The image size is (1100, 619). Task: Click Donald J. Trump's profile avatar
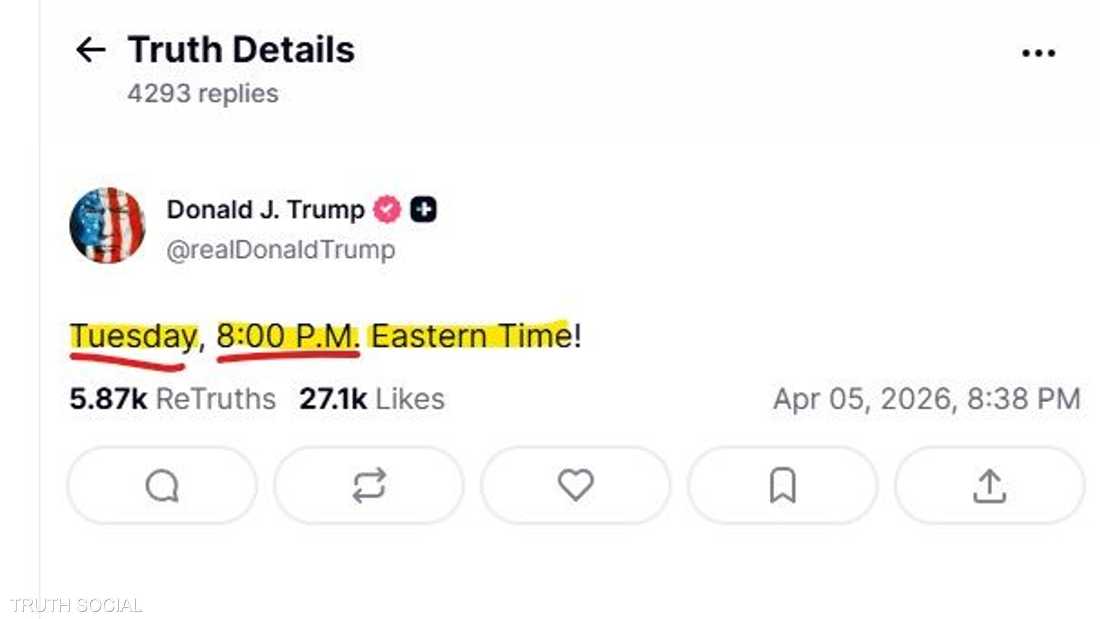tap(107, 225)
